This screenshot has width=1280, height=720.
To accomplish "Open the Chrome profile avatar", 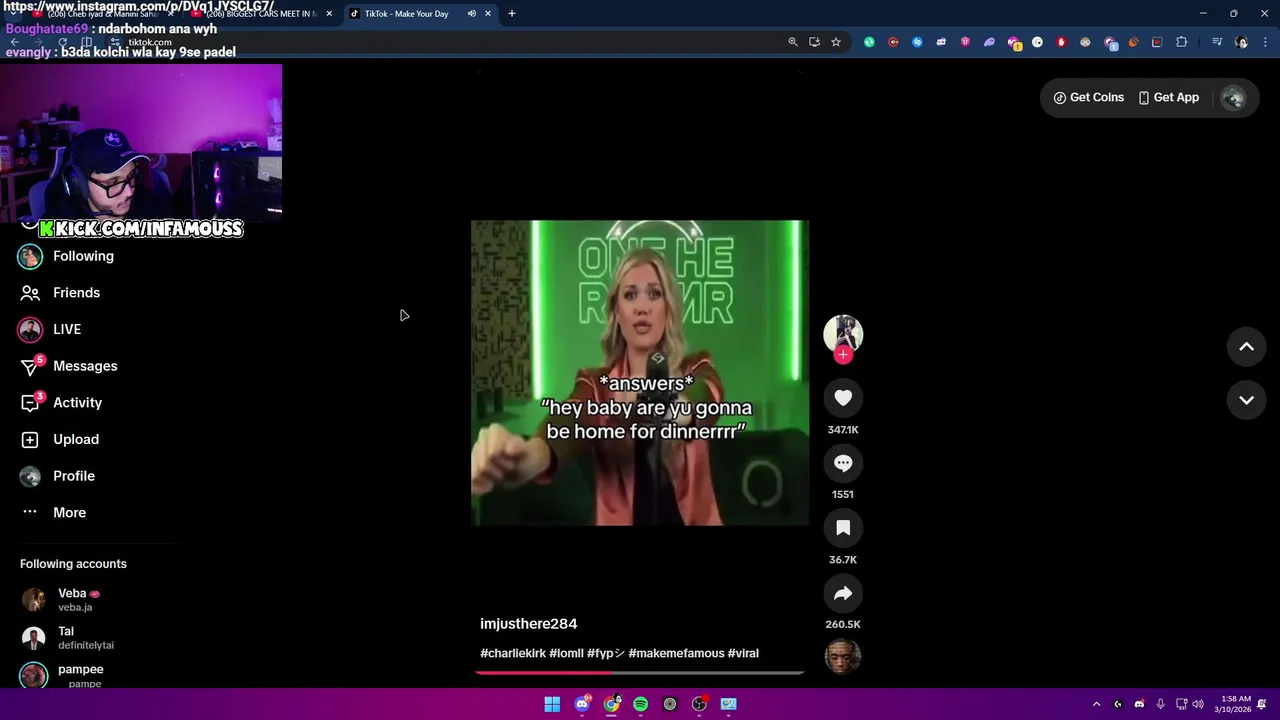I will (1242, 42).
